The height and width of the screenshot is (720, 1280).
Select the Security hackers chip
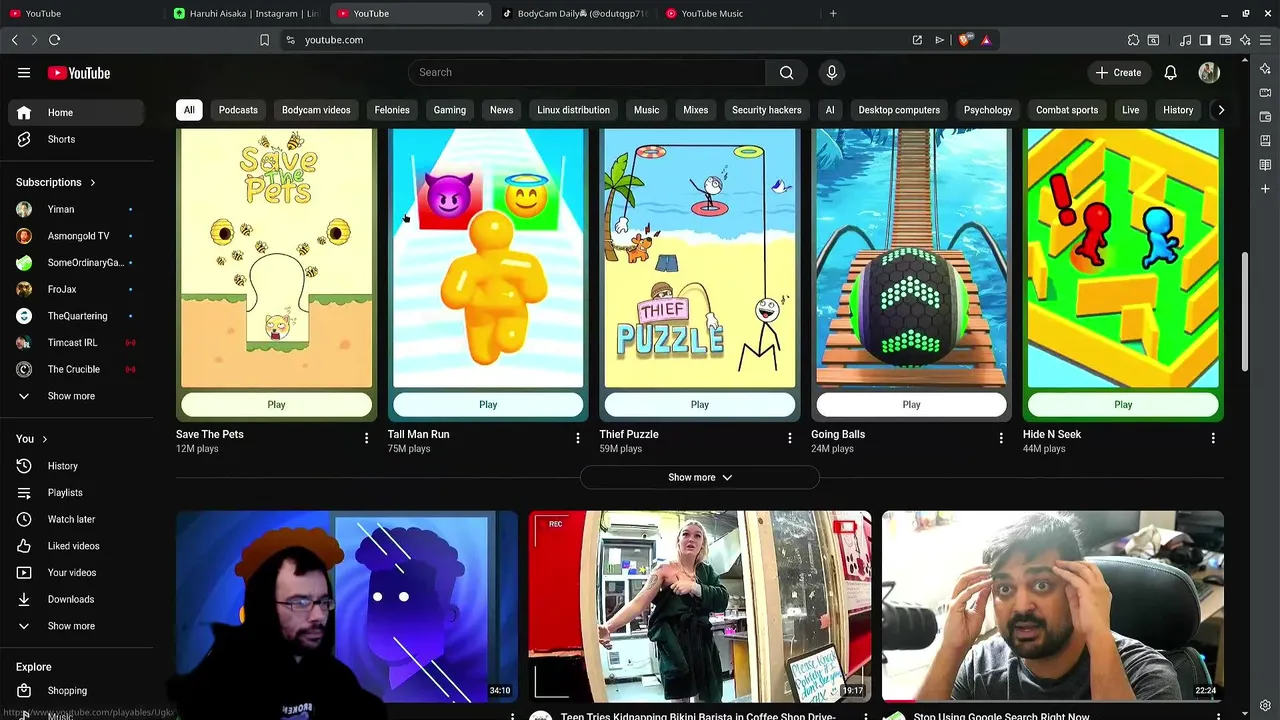[766, 110]
